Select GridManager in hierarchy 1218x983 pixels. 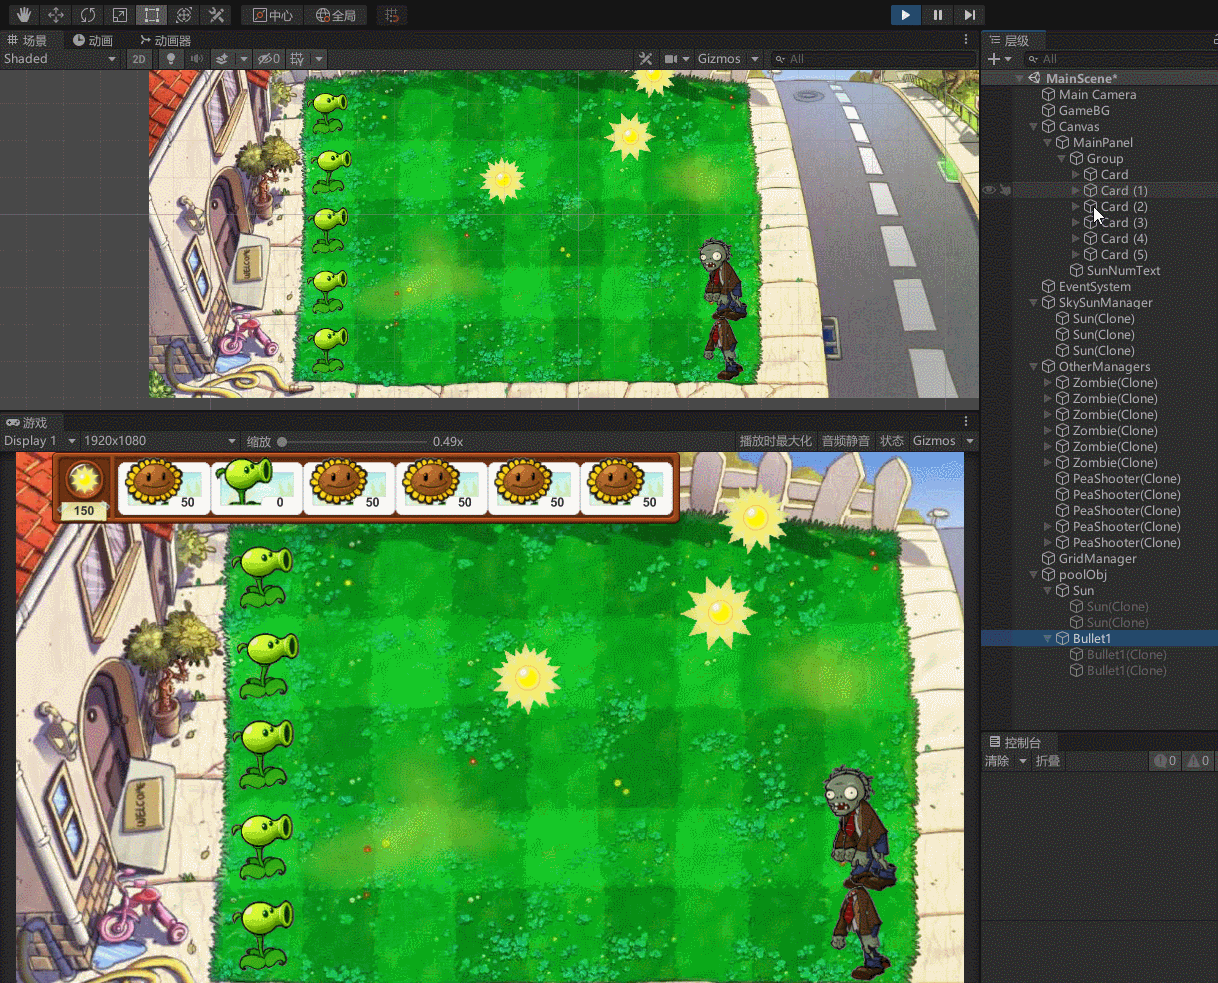click(x=1097, y=558)
